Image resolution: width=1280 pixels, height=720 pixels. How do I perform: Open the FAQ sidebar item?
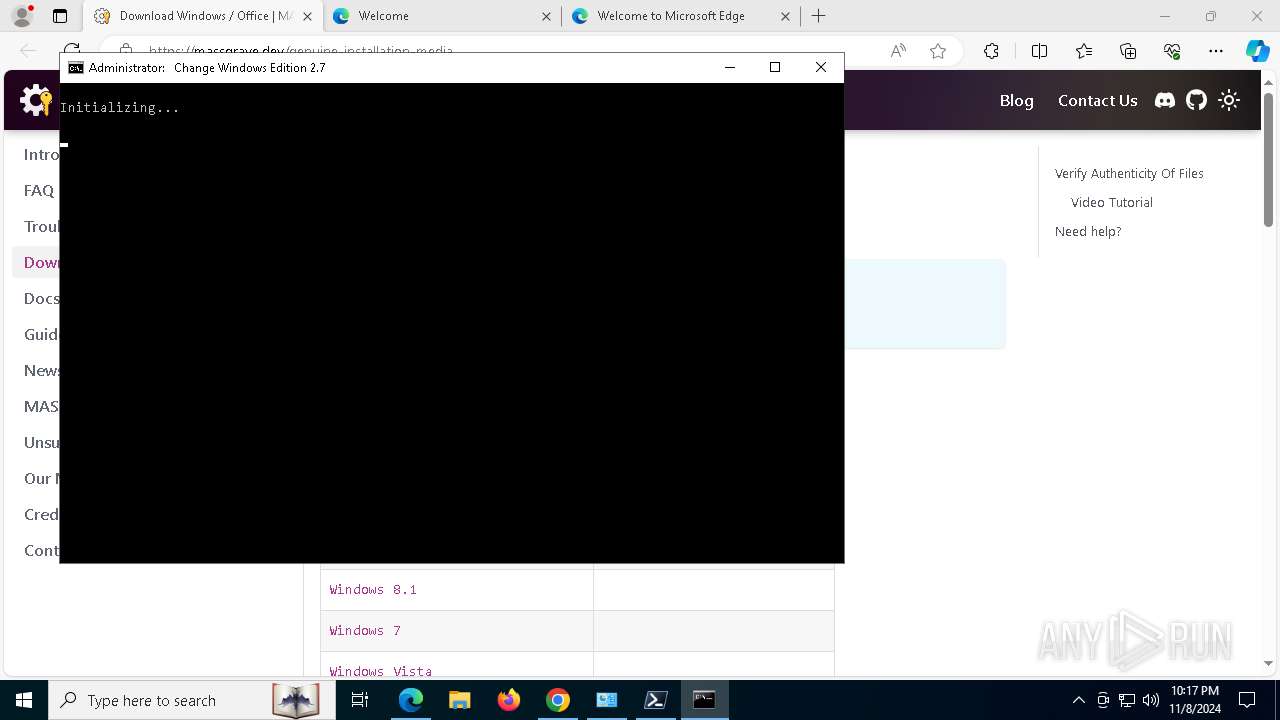pos(39,190)
